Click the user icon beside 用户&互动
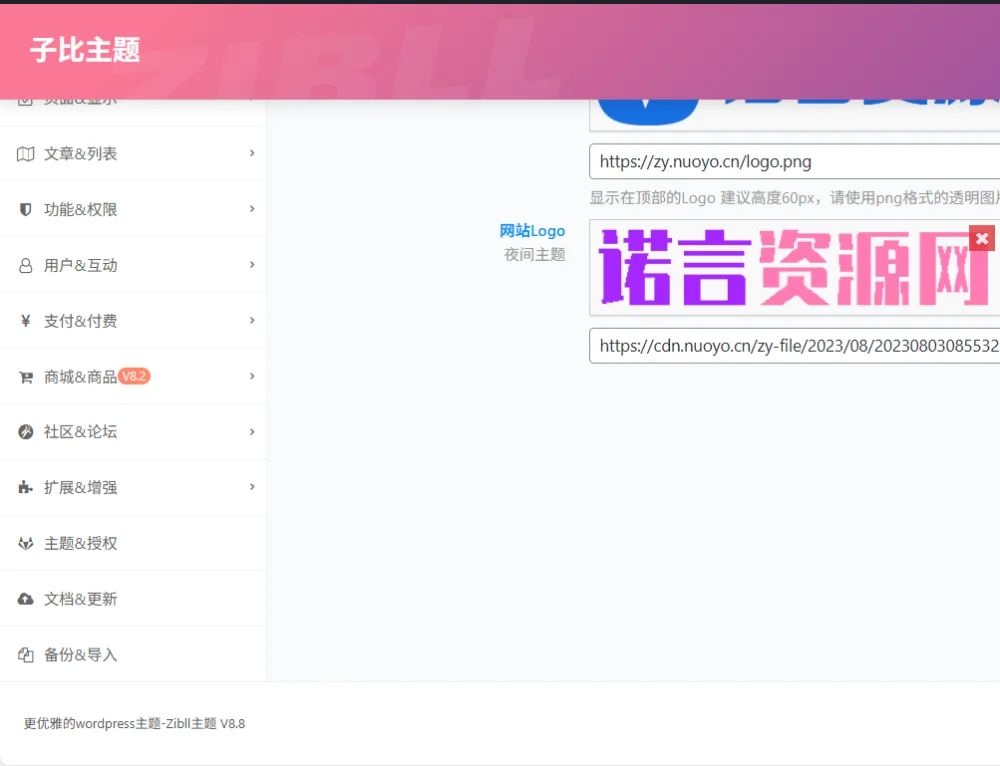Viewport: 1000px width, 766px height. (x=26, y=265)
